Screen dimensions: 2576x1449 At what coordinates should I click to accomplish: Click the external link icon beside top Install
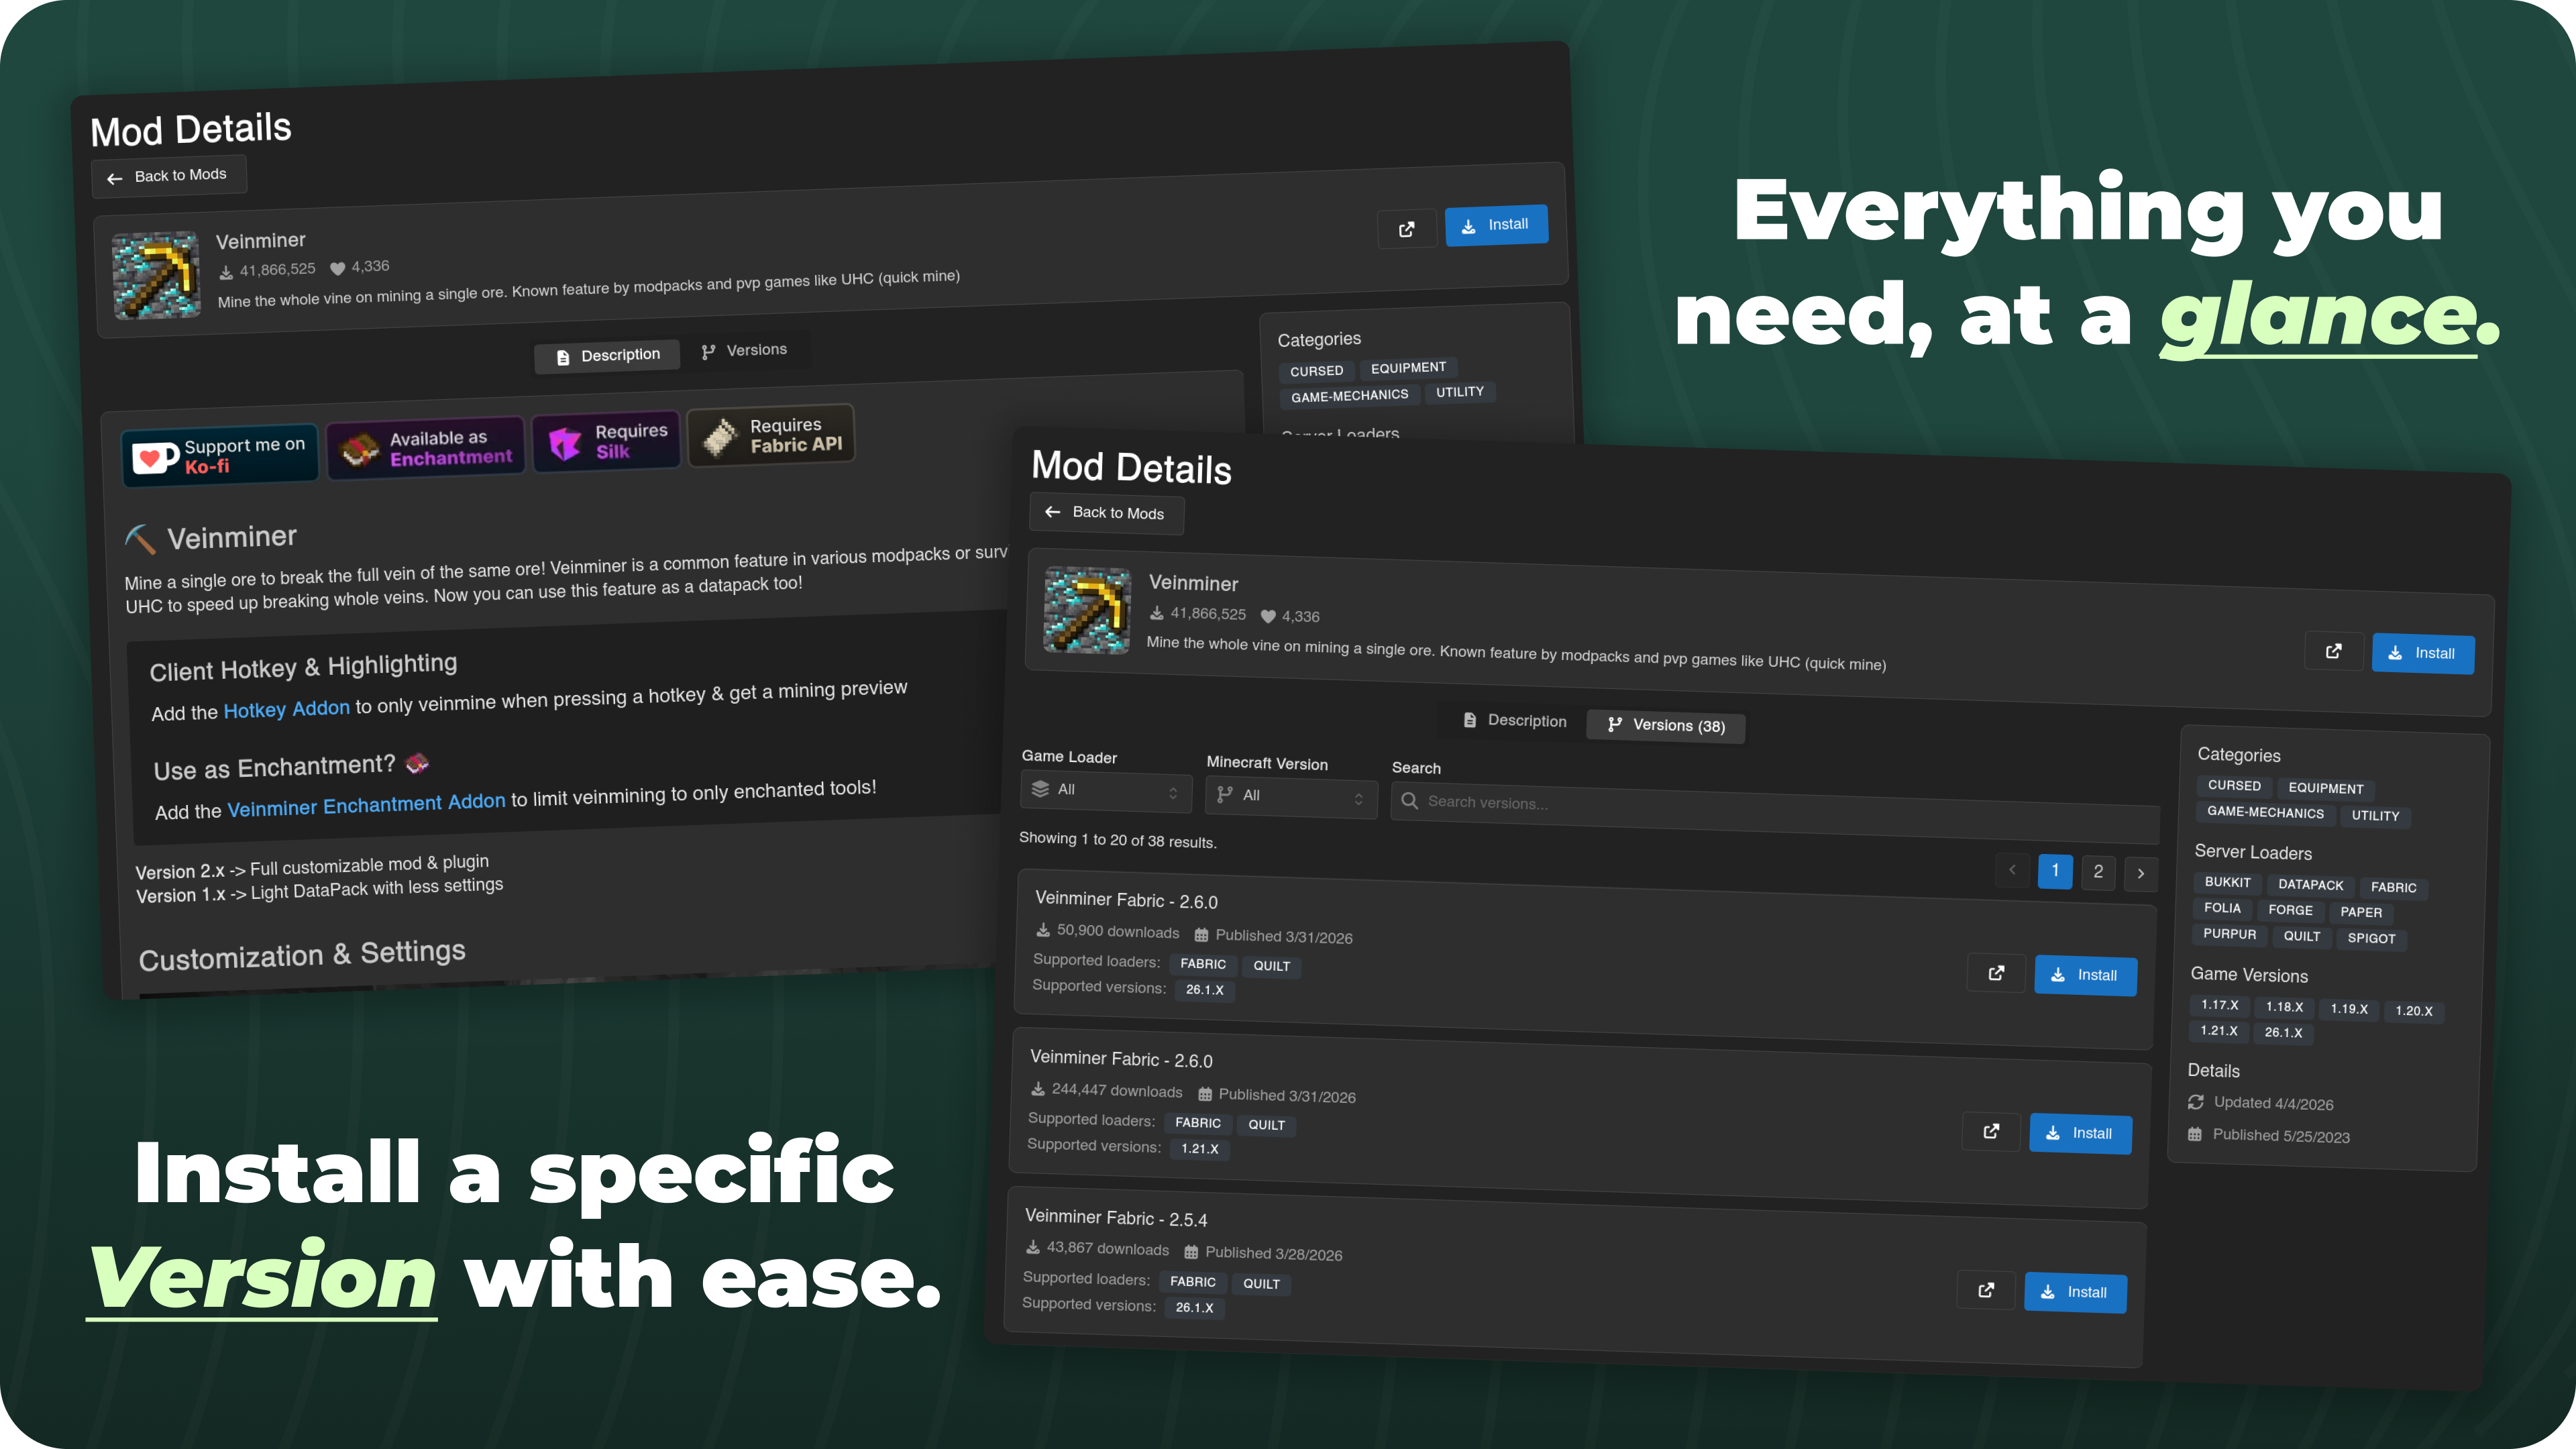(1406, 229)
